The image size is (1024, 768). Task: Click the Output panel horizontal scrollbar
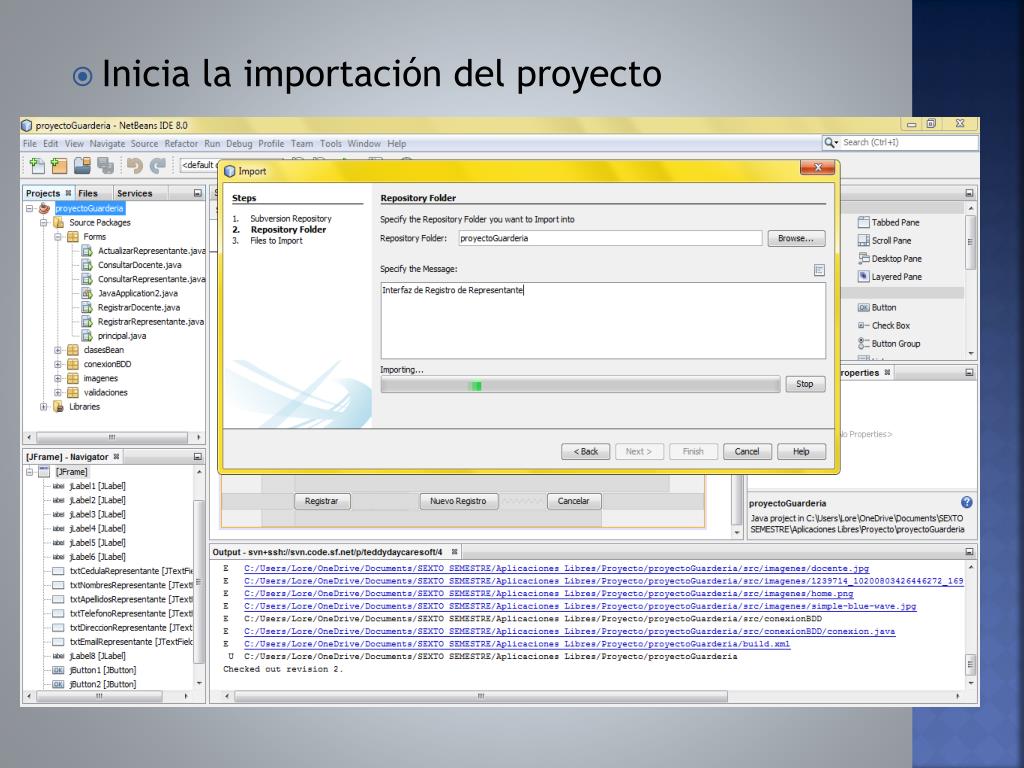point(481,696)
